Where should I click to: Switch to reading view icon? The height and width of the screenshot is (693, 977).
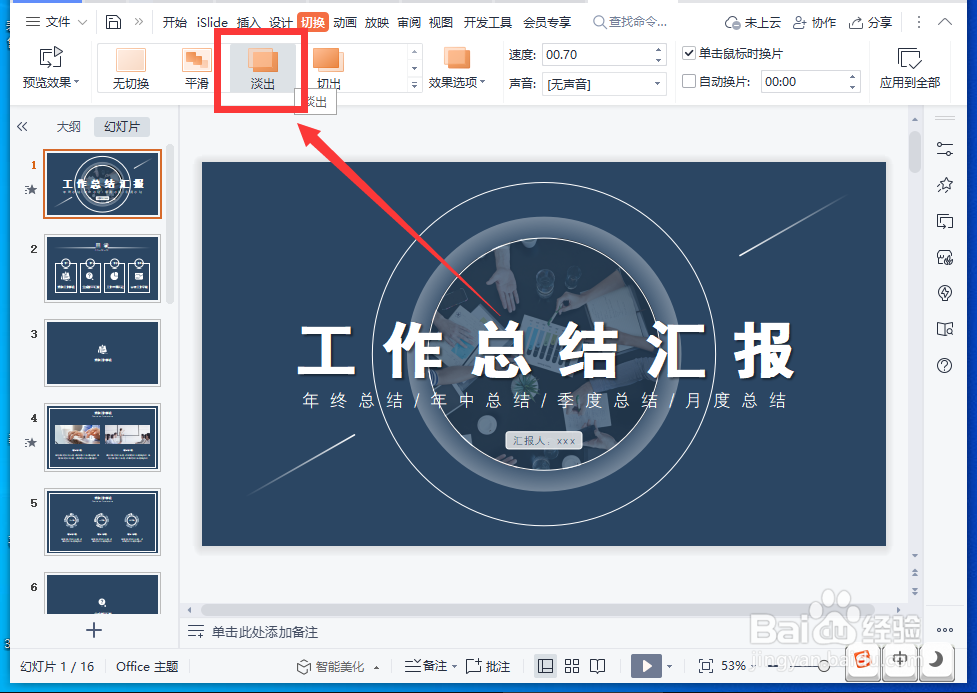click(598, 666)
